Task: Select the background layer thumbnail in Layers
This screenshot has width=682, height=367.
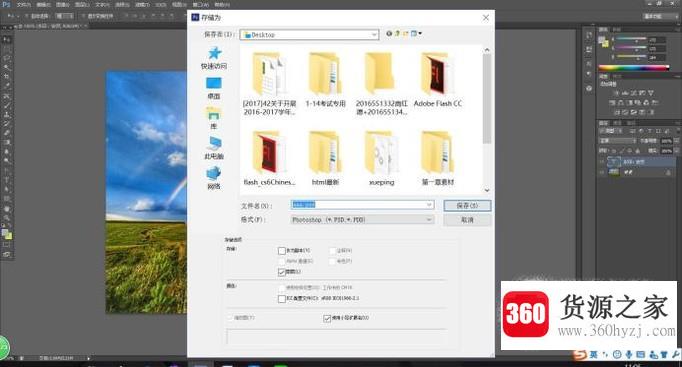Action: pos(613,172)
